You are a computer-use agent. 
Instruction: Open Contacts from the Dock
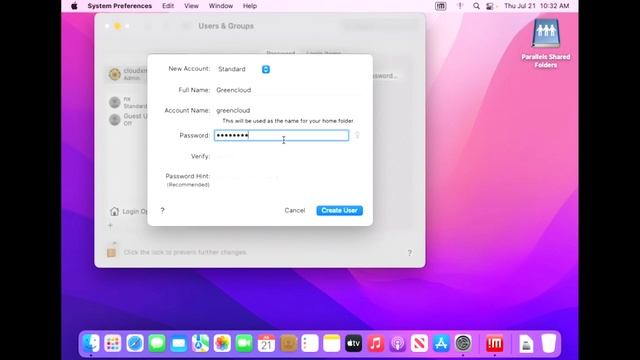click(288, 343)
